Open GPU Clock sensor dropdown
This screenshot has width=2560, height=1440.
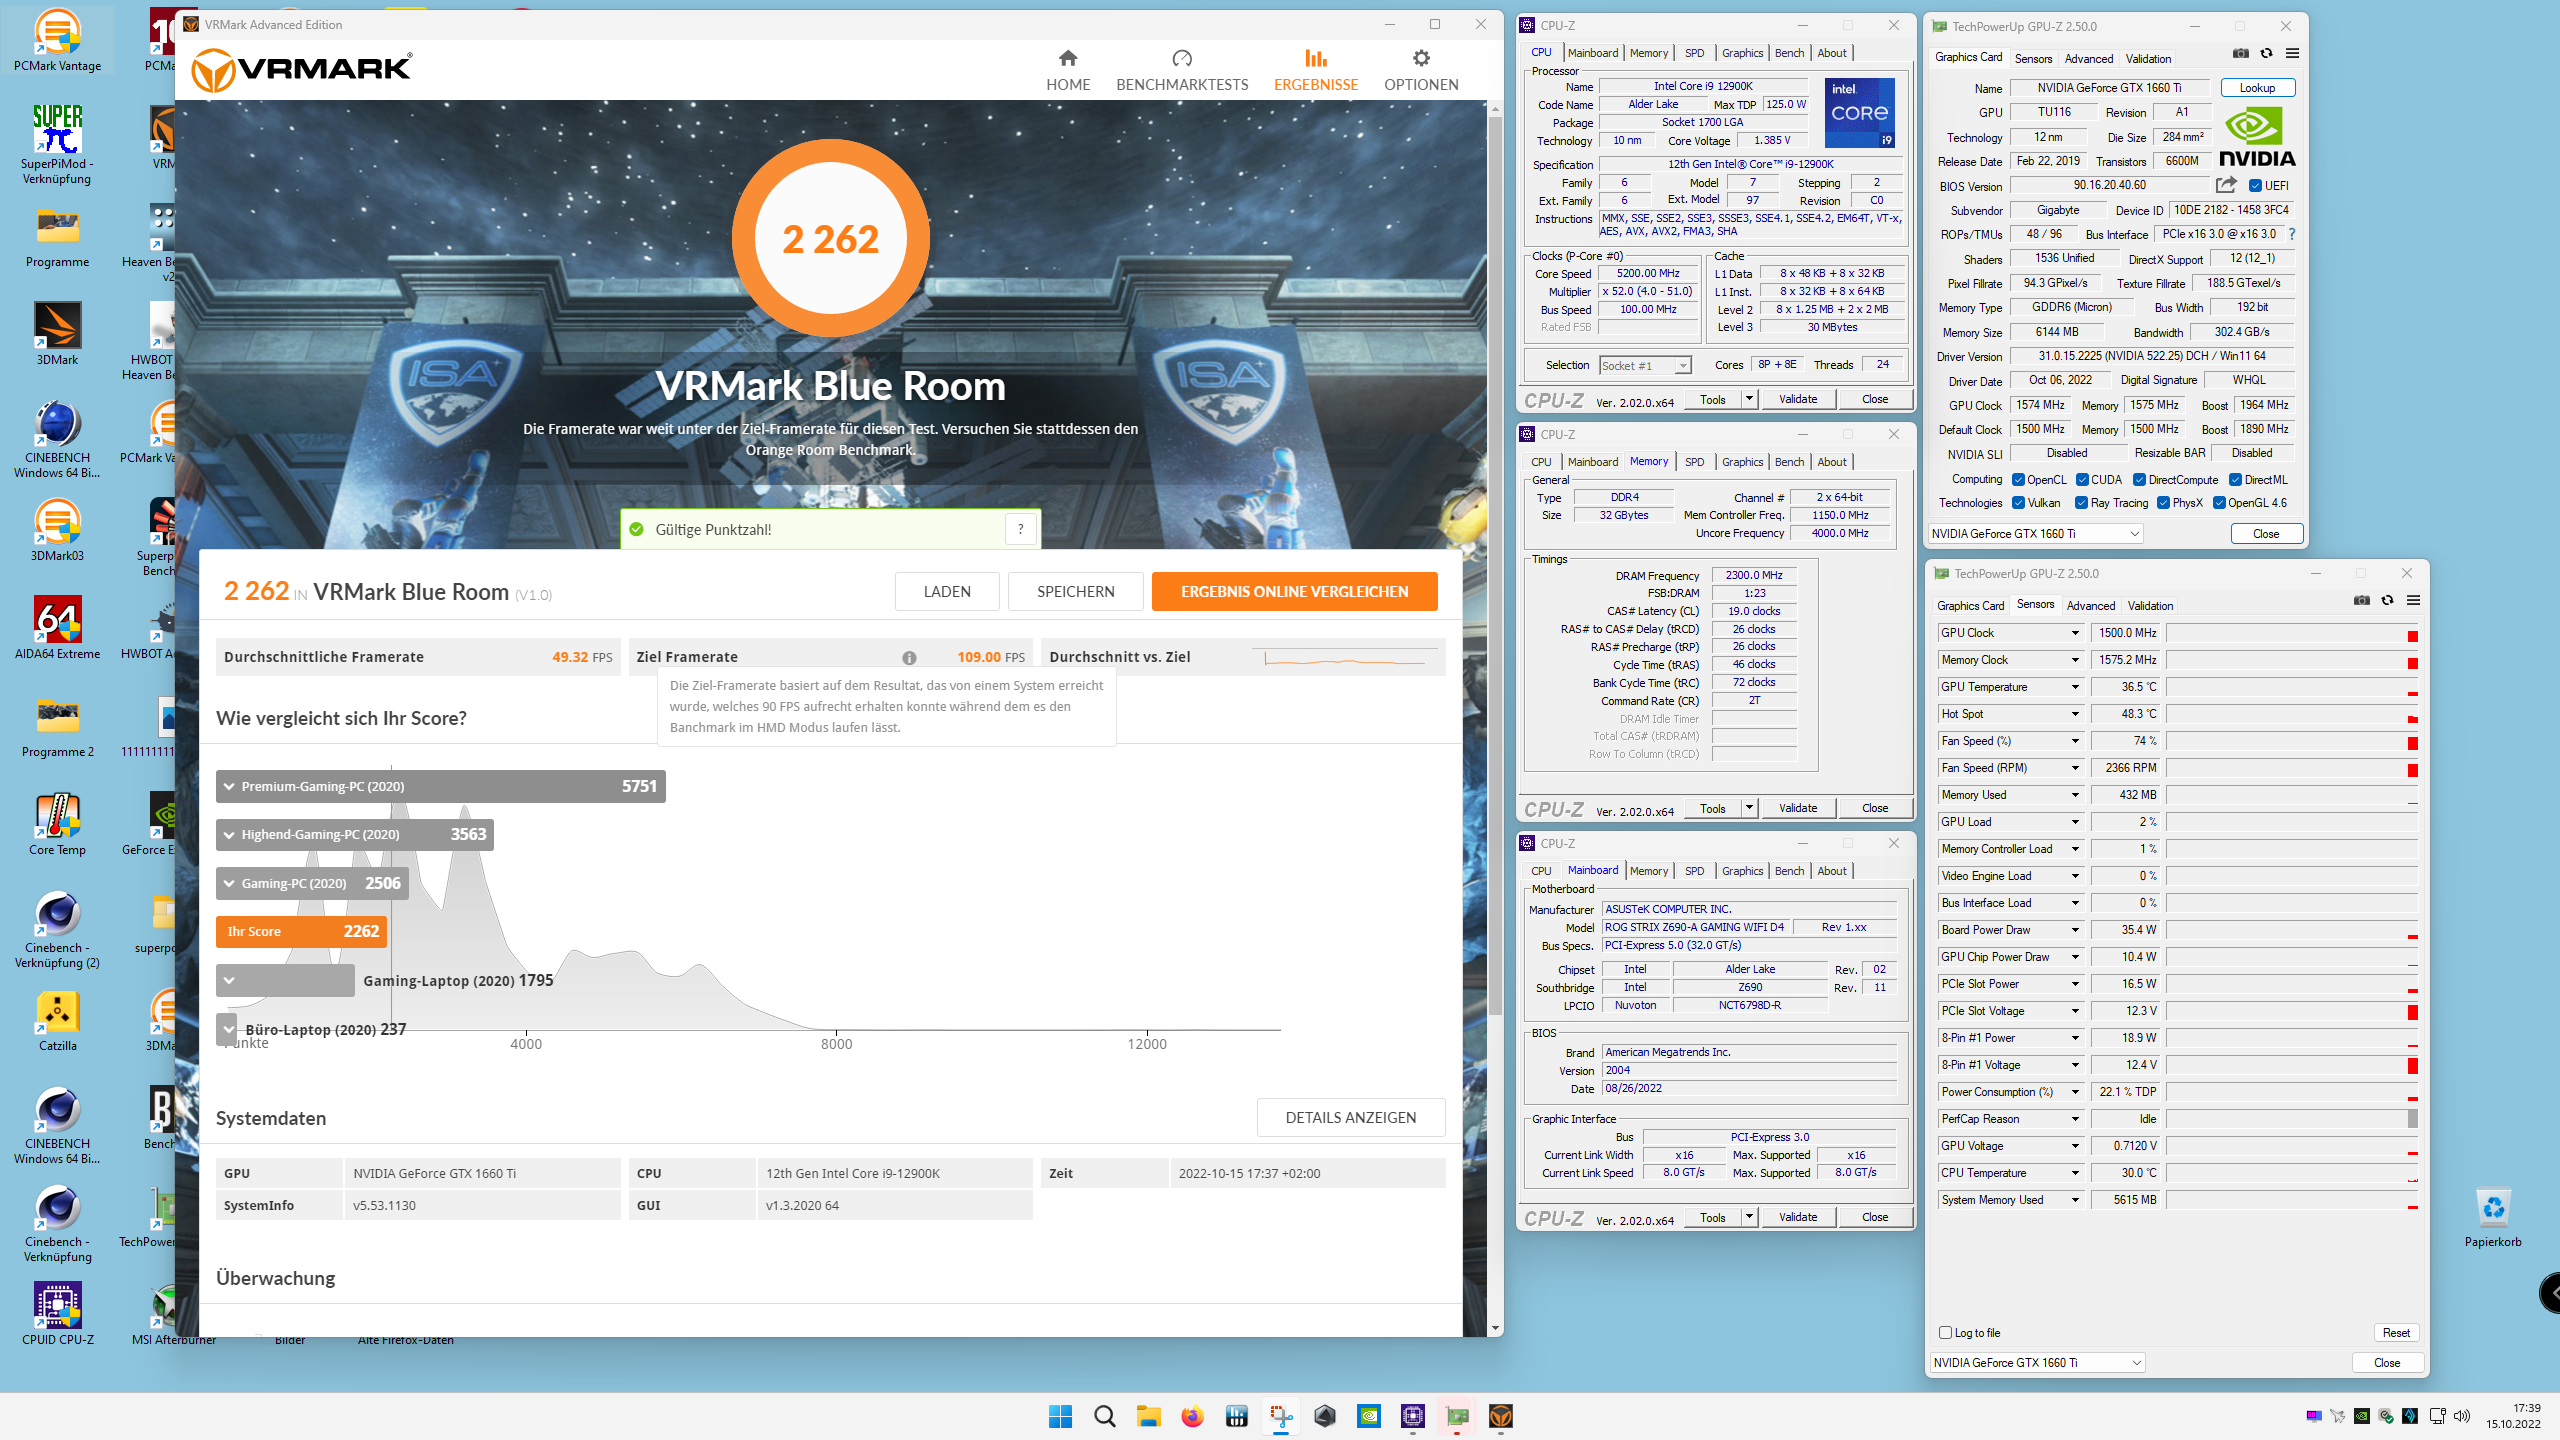pos(2075,633)
